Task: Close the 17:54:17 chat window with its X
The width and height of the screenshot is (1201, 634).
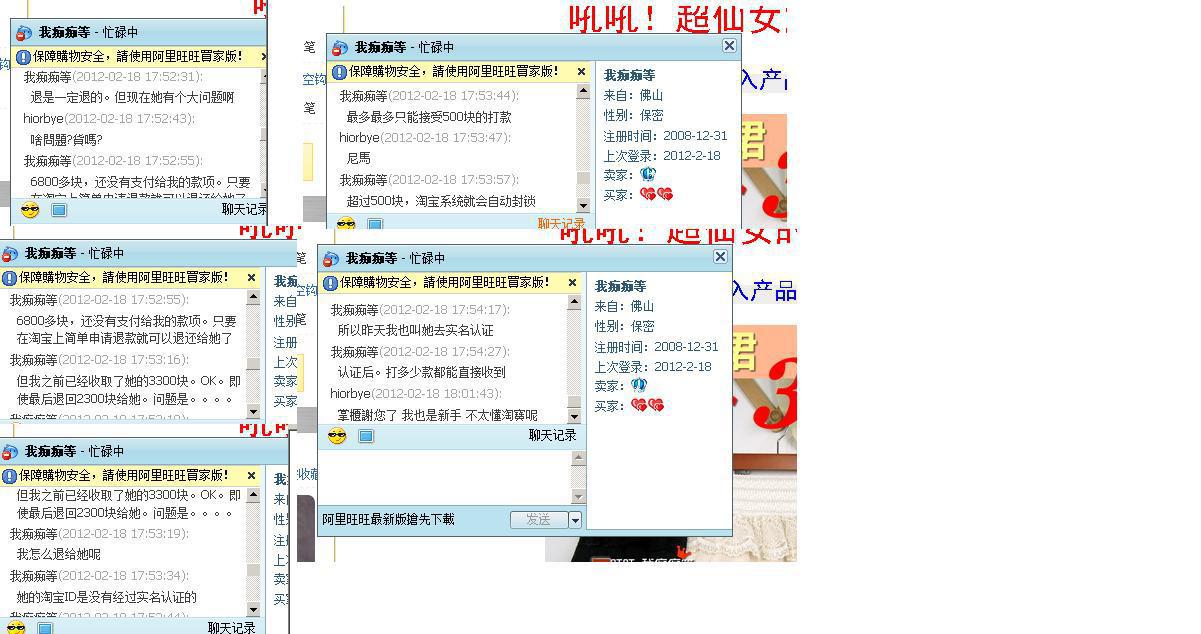Action: [720, 257]
